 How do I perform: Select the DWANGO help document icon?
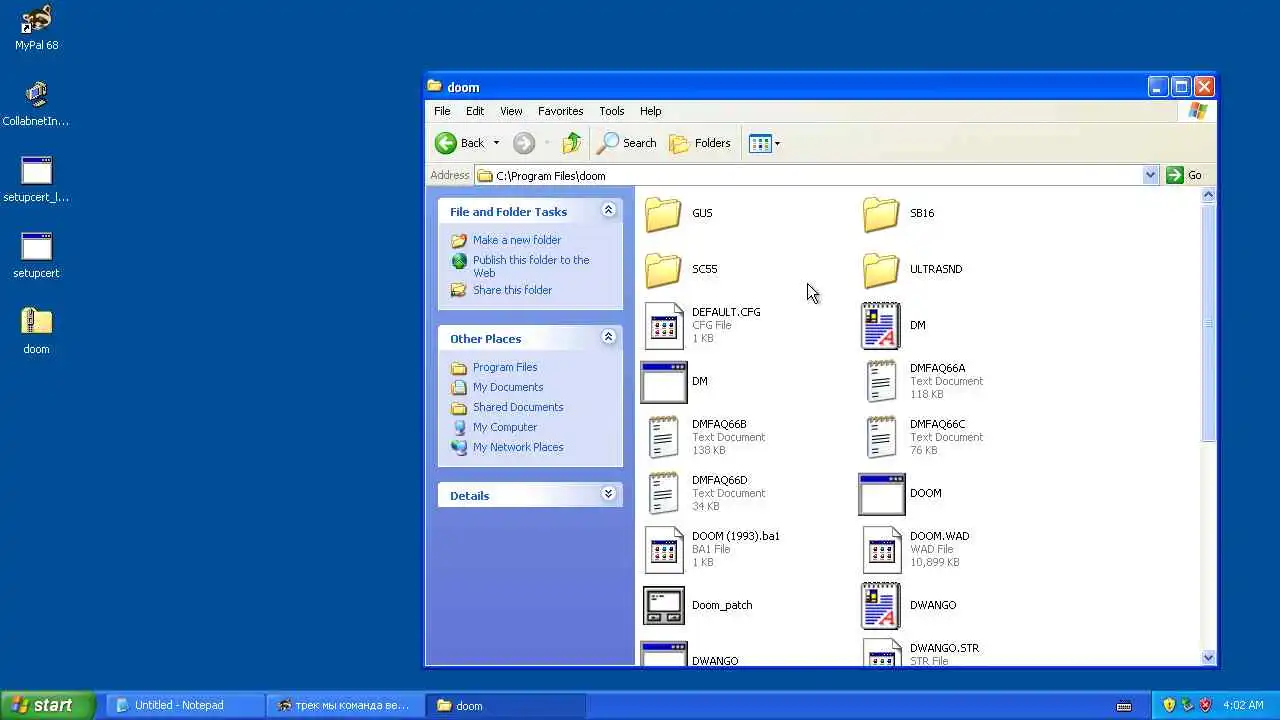click(x=881, y=605)
